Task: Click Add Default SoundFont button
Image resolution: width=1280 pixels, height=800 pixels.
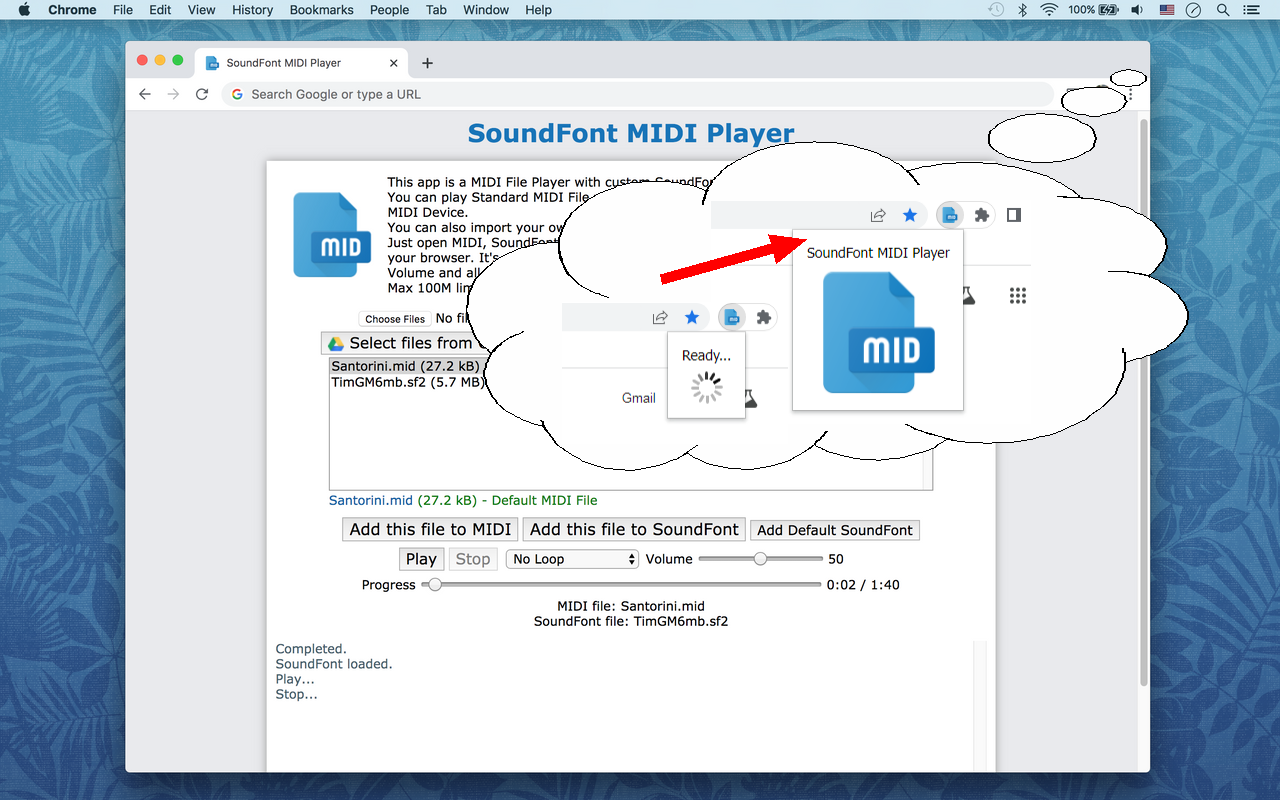Action: 835,530
